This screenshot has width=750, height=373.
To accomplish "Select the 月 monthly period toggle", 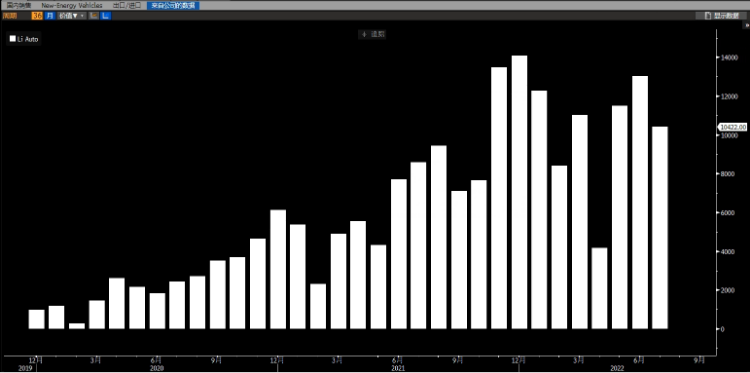I will [50, 16].
